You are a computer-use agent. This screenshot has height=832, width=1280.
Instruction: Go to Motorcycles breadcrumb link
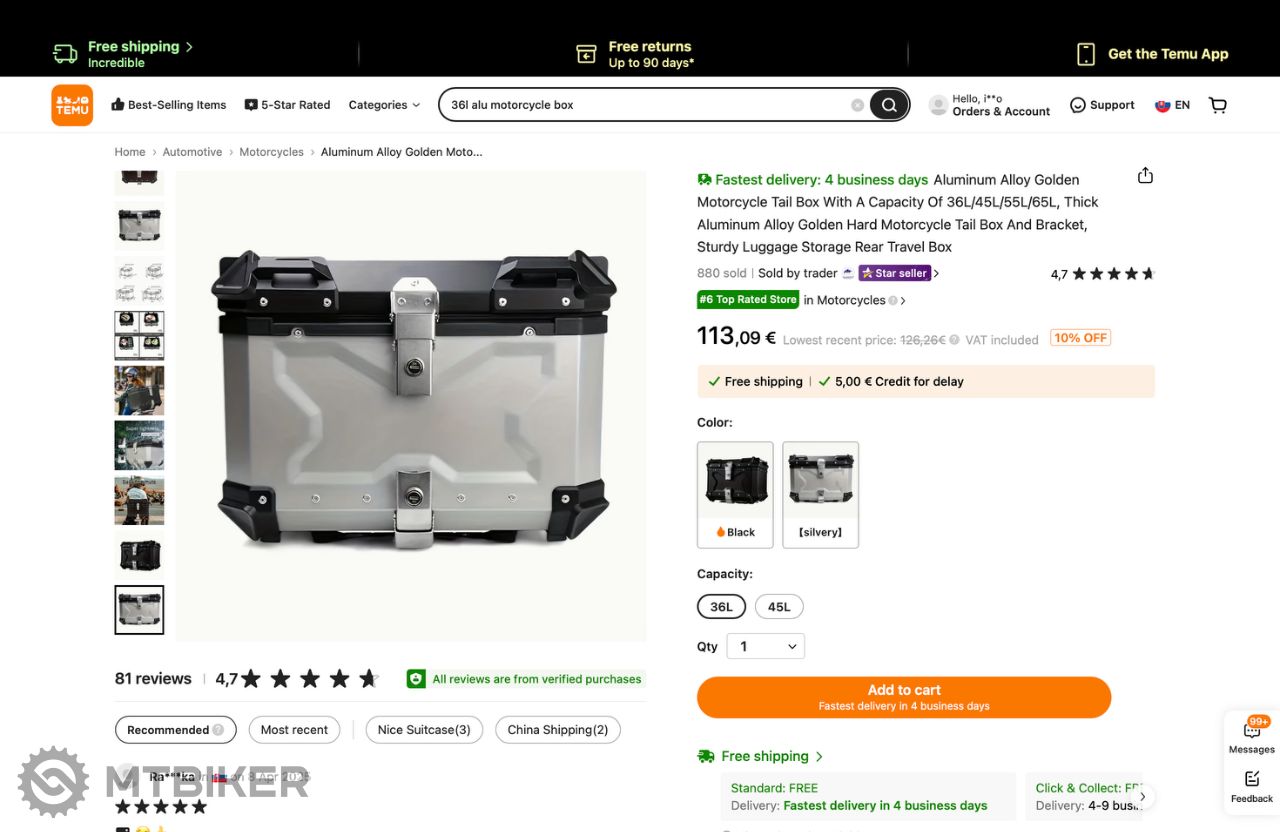tap(271, 152)
